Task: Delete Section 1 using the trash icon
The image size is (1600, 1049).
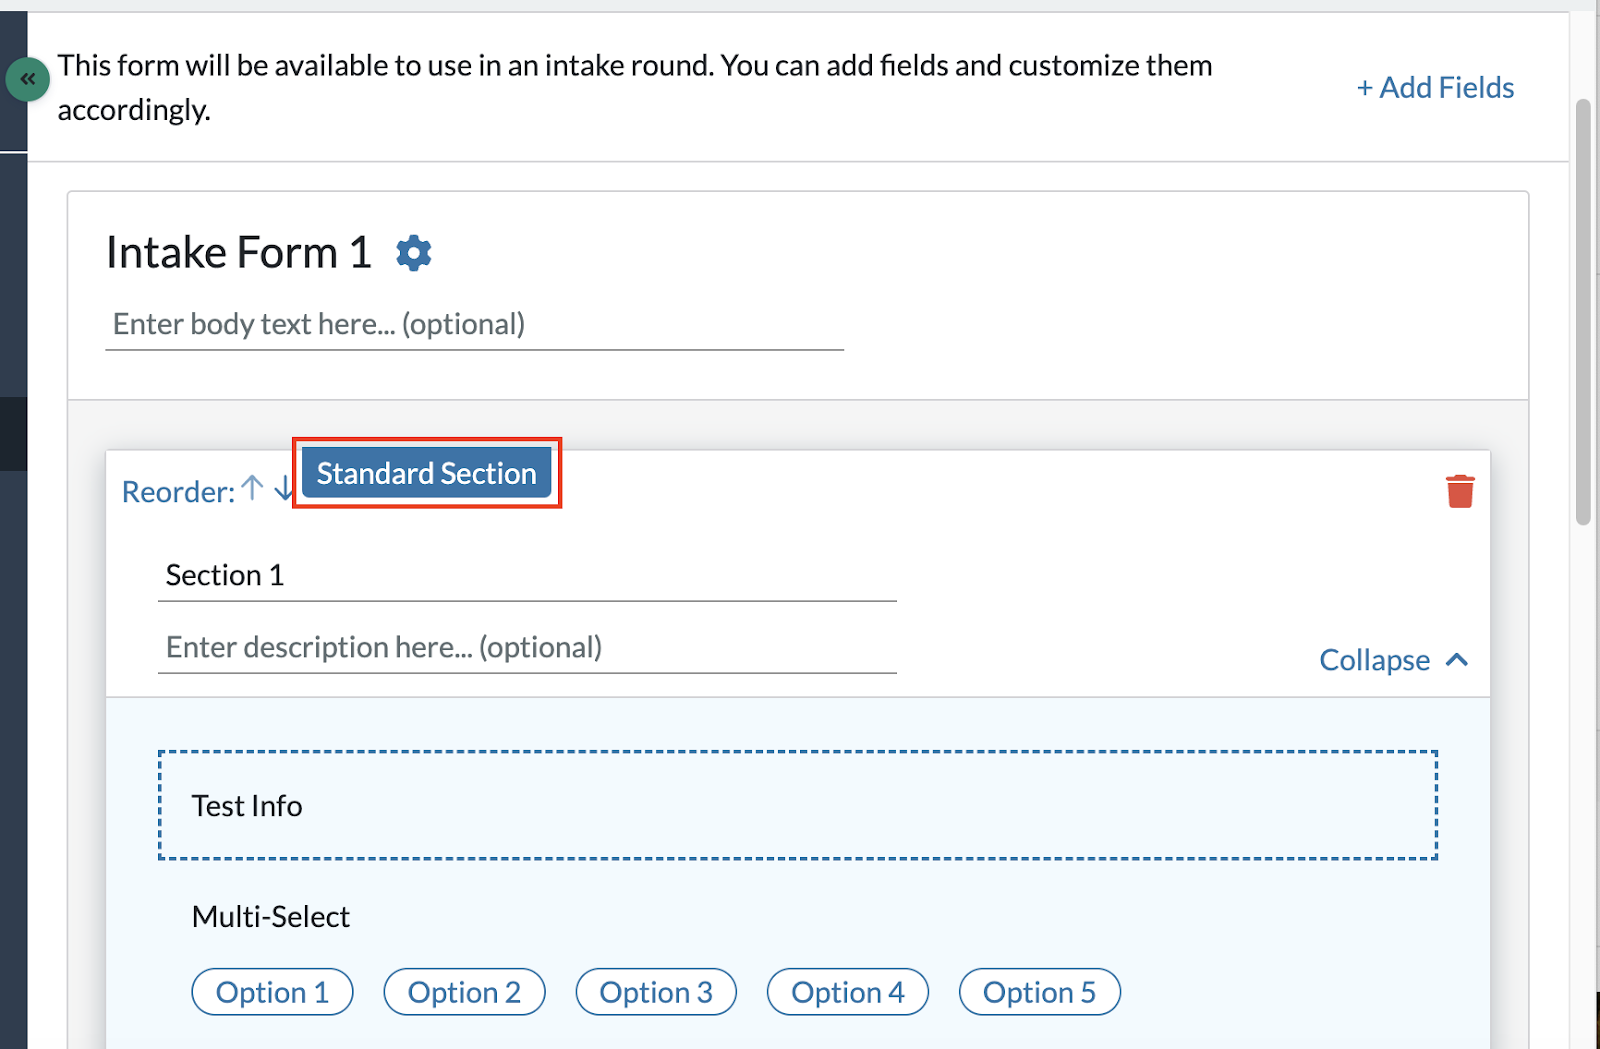Action: click(1459, 490)
